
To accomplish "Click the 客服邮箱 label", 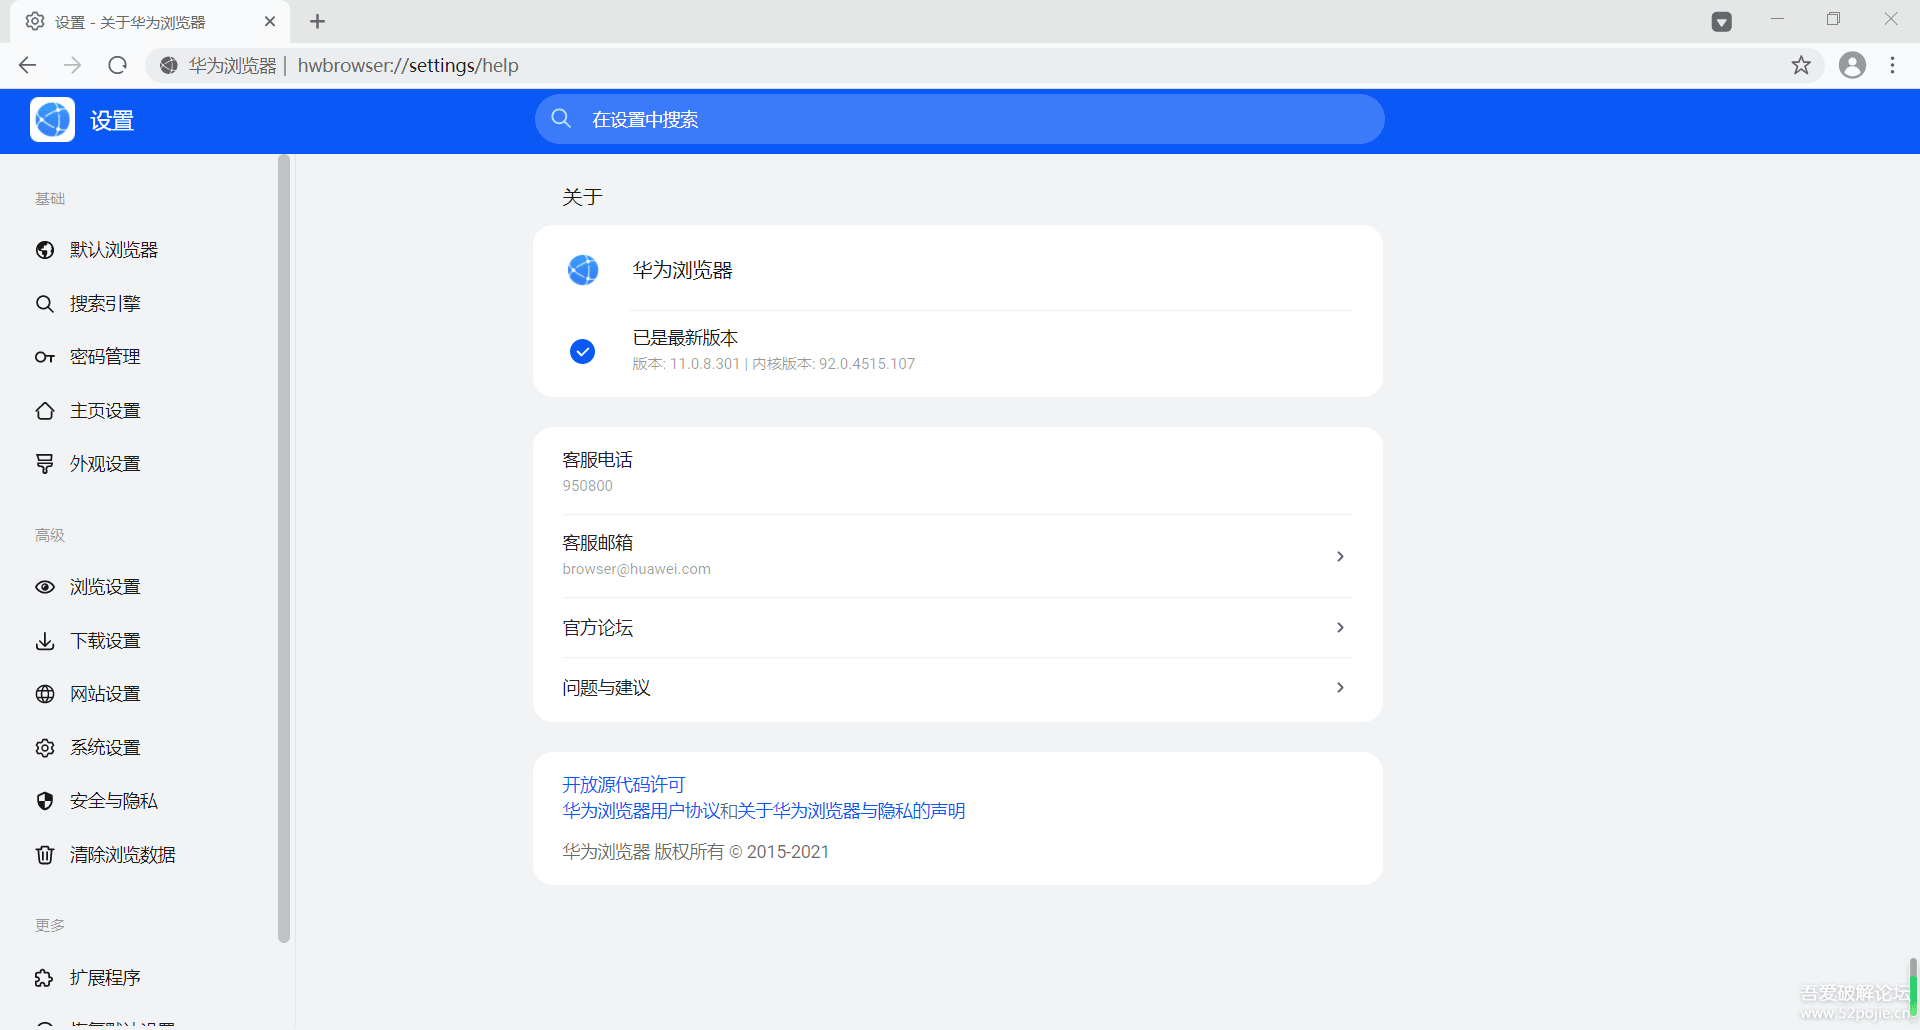I will [598, 543].
